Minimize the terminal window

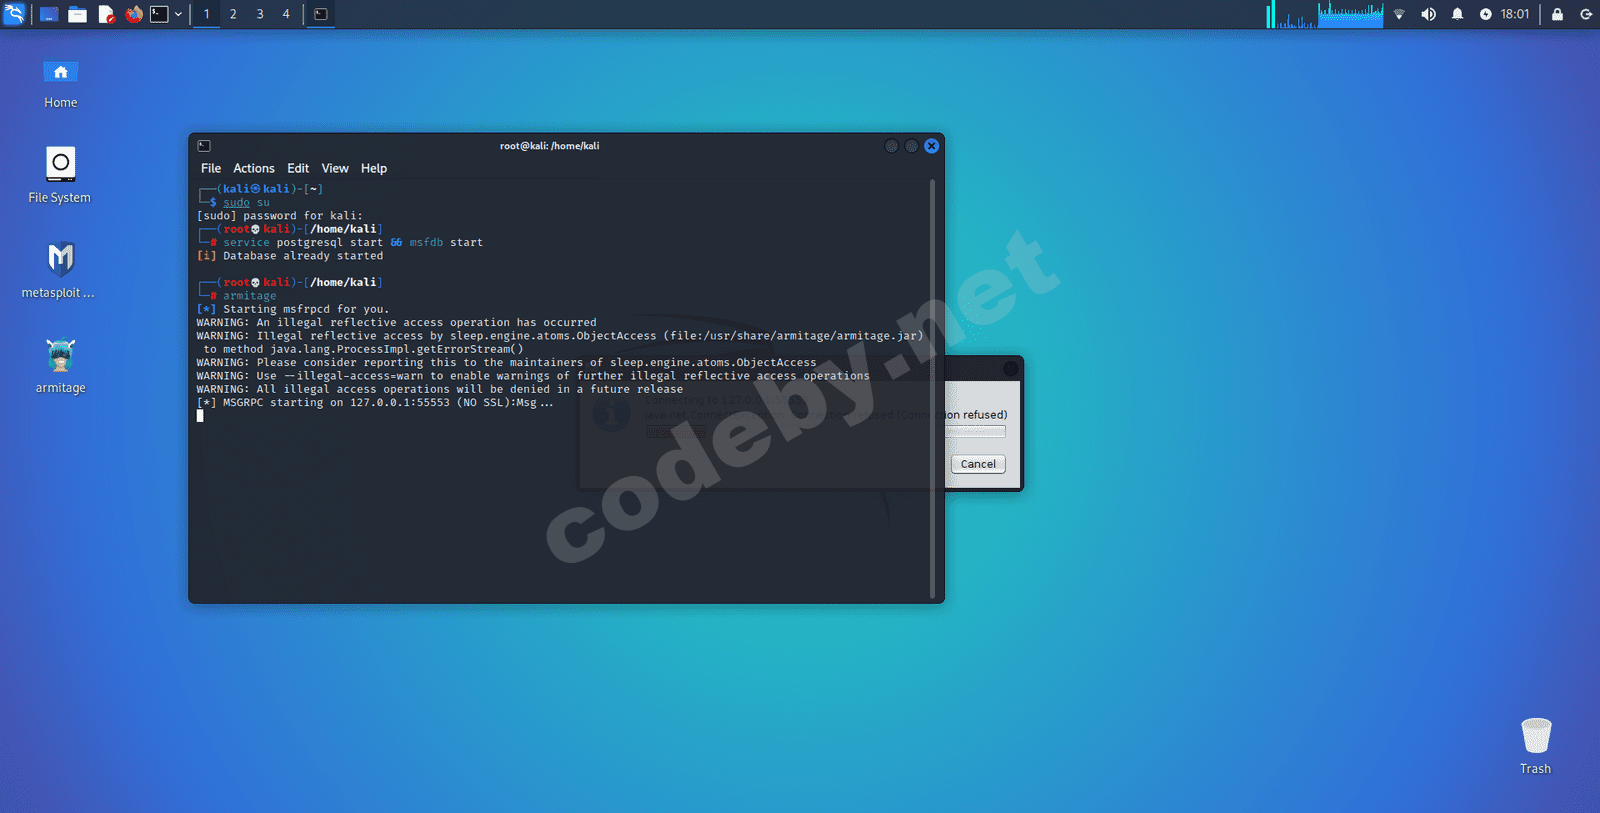(x=891, y=146)
